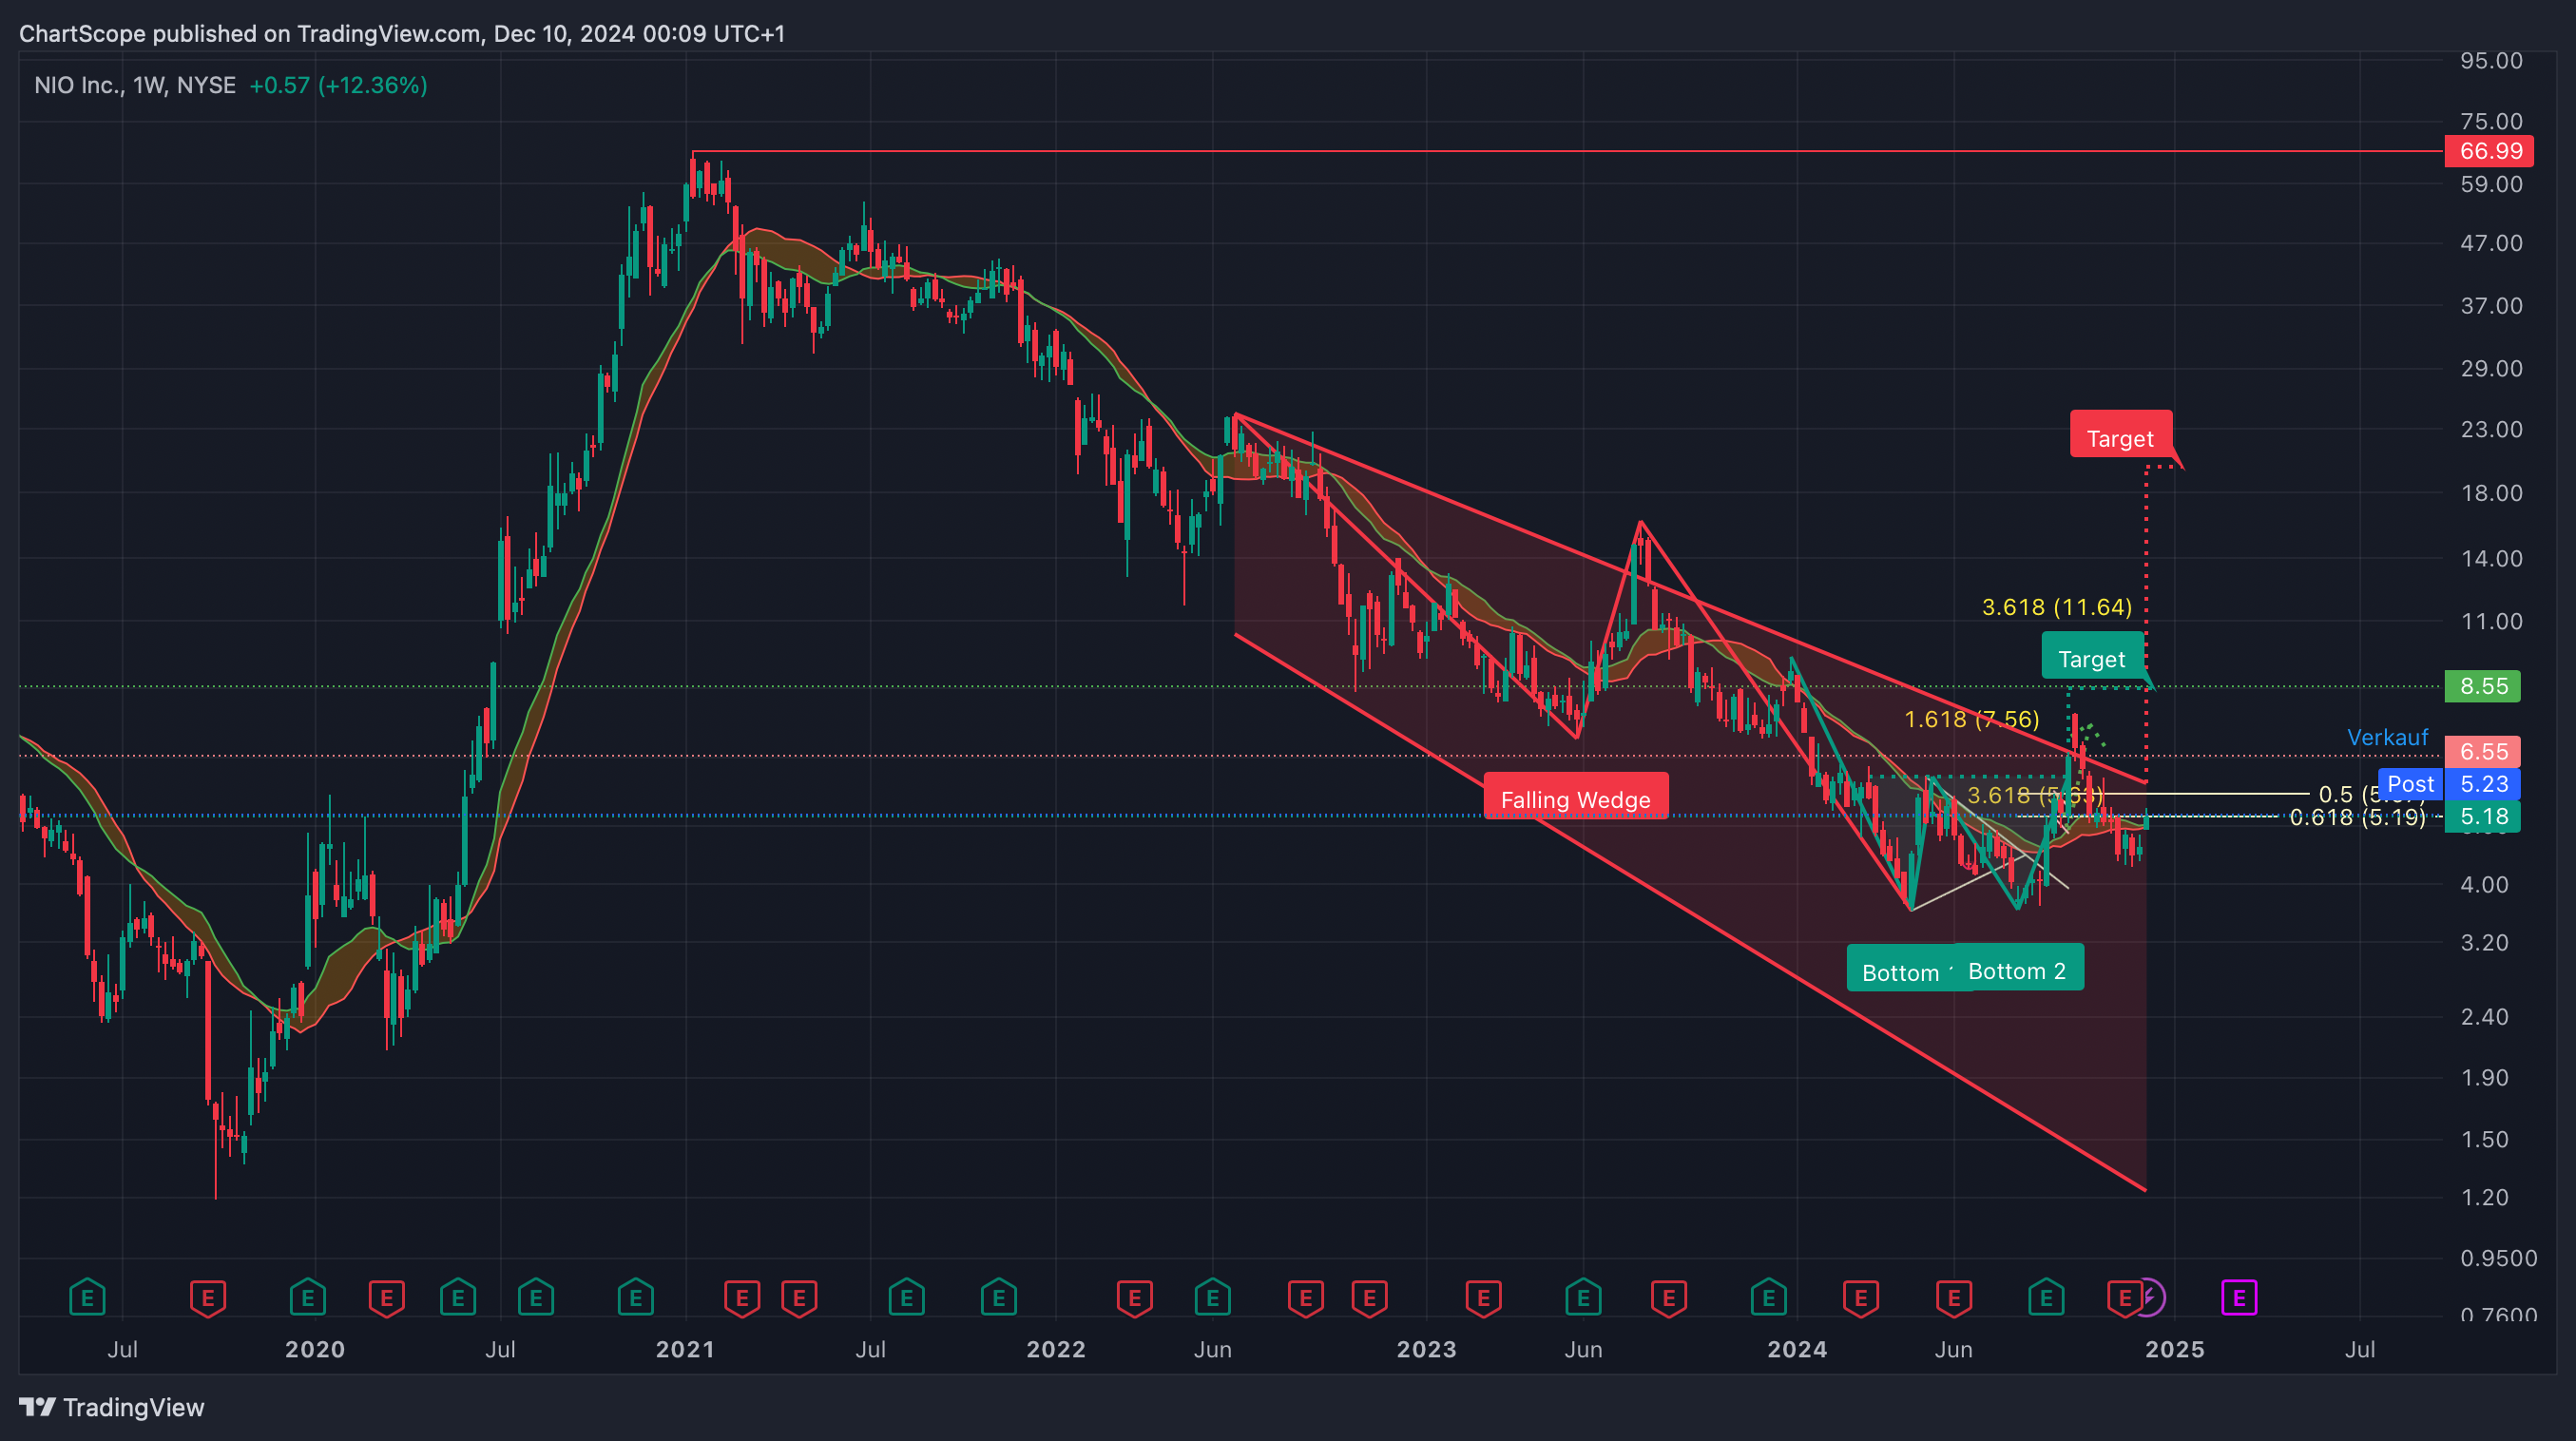Click green earnings marker above Jun 2023
2576x1441 pixels.
(1583, 1298)
